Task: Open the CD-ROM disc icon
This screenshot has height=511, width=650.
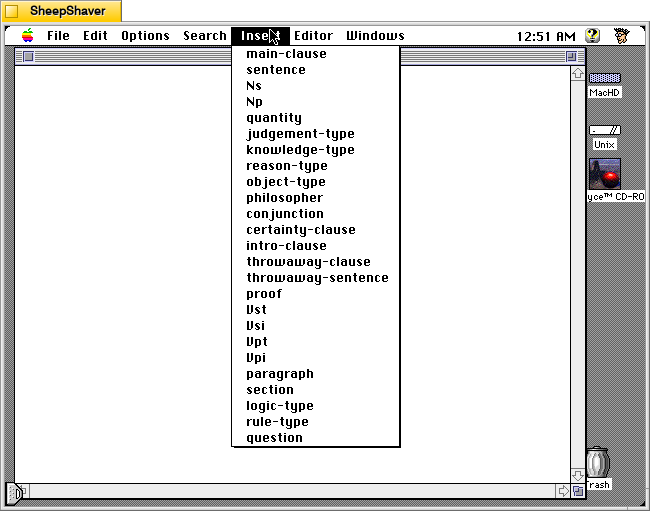Action: [x=604, y=174]
